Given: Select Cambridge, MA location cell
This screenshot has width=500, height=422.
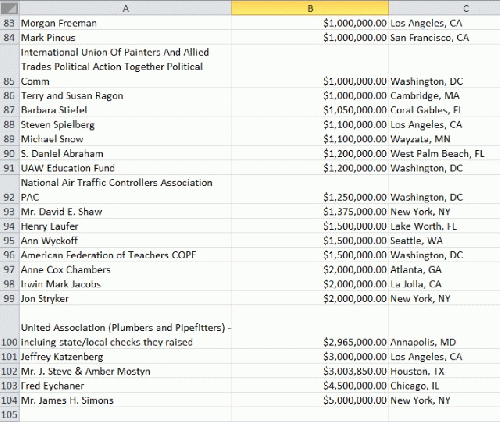Looking at the screenshot, I should coord(444,96).
